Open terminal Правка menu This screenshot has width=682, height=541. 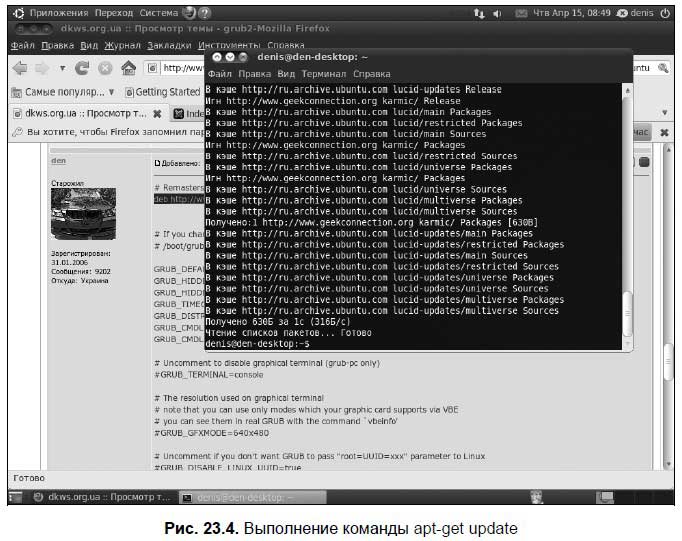click(254, 74)
